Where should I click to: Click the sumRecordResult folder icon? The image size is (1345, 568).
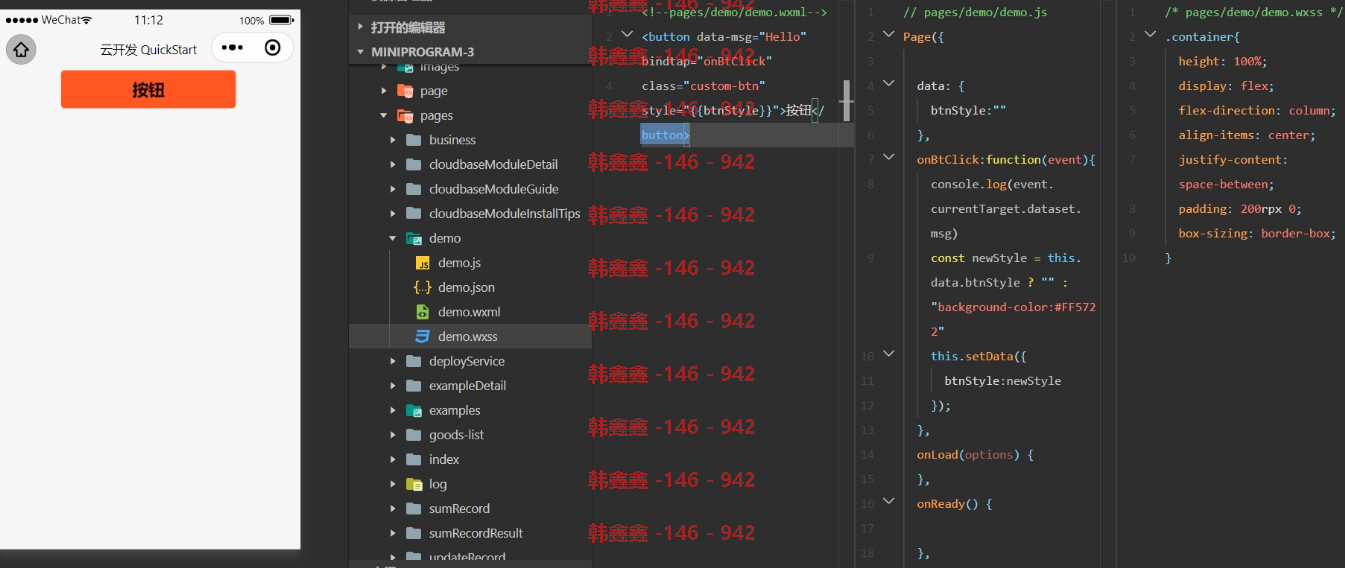(x=414, y=533)
